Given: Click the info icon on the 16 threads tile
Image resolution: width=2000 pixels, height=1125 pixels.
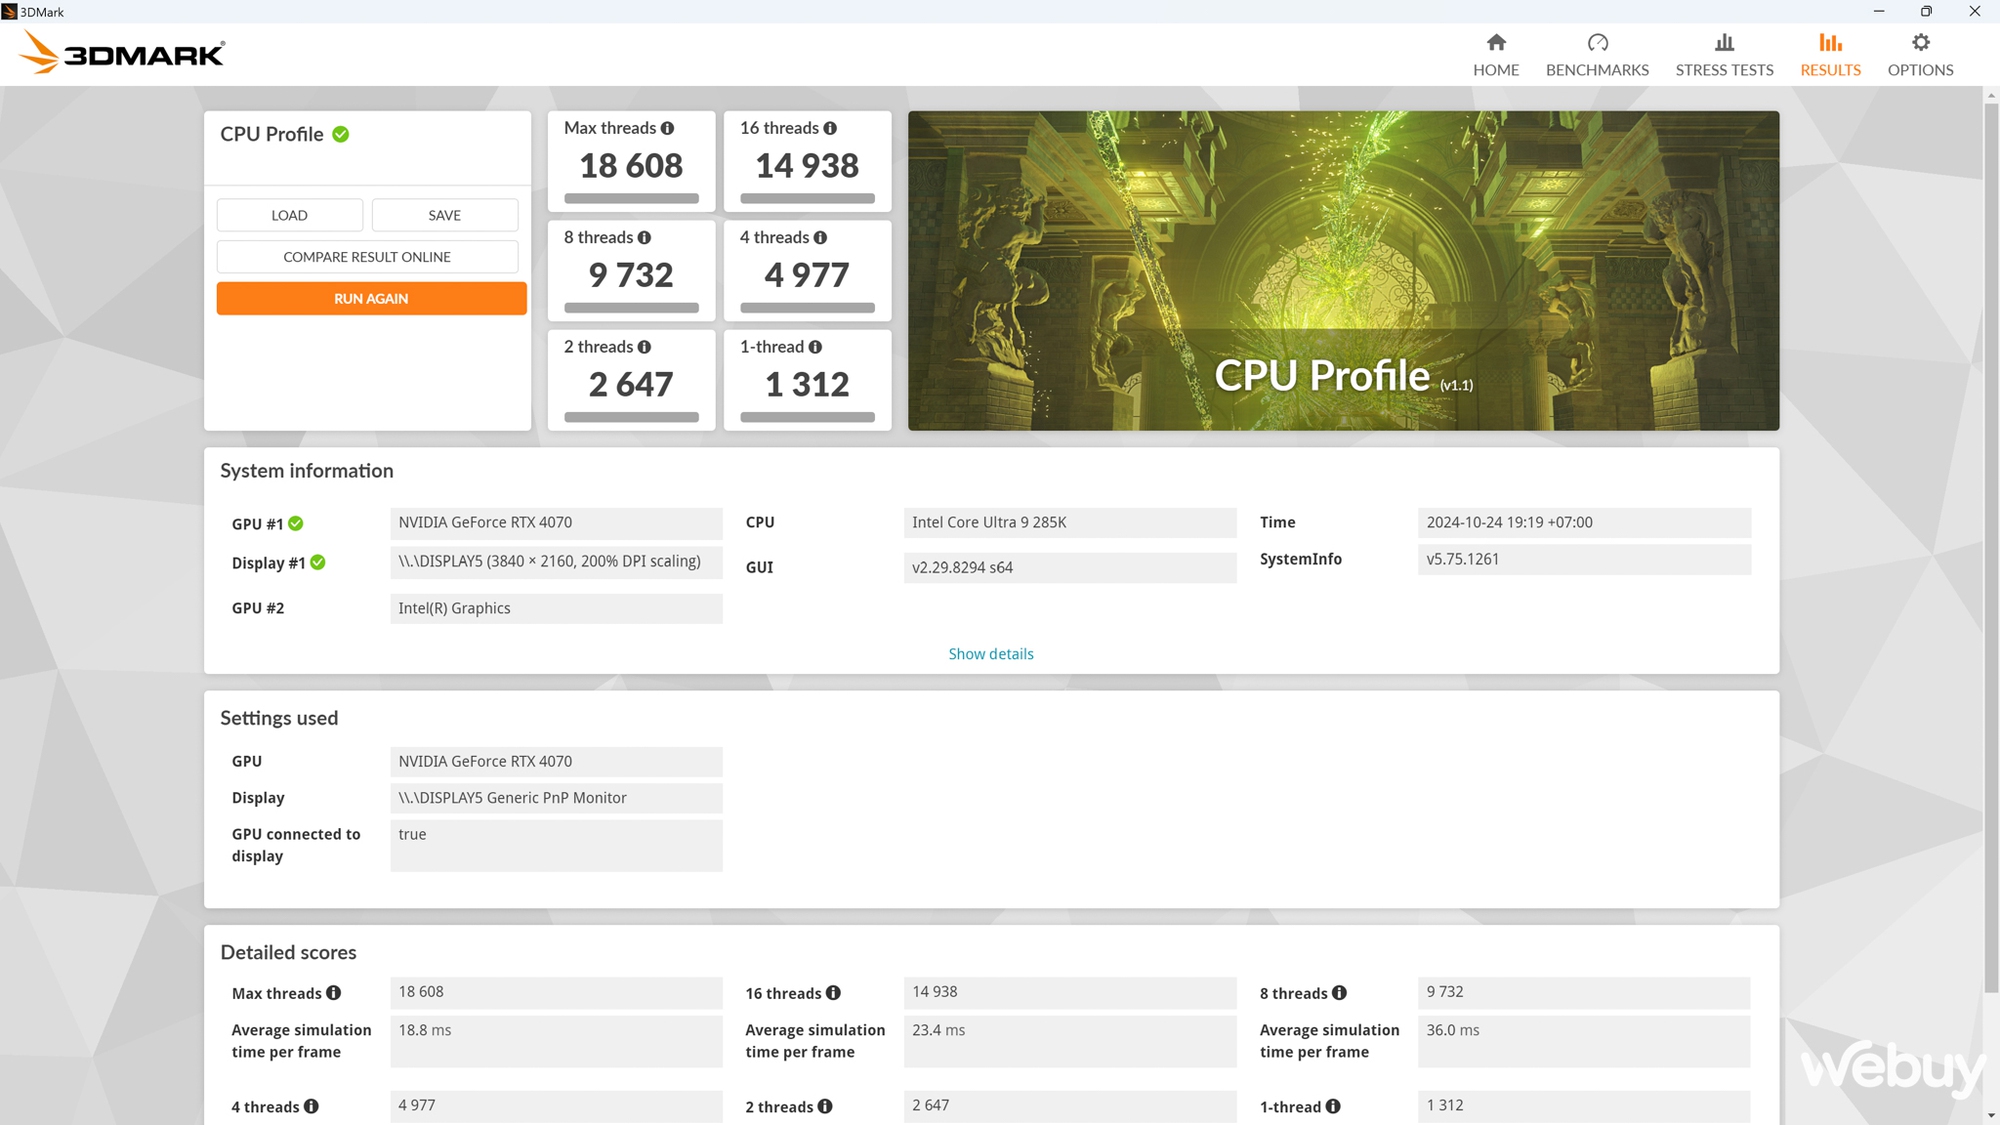Looking at the screenshot, I should click(830, 128).
